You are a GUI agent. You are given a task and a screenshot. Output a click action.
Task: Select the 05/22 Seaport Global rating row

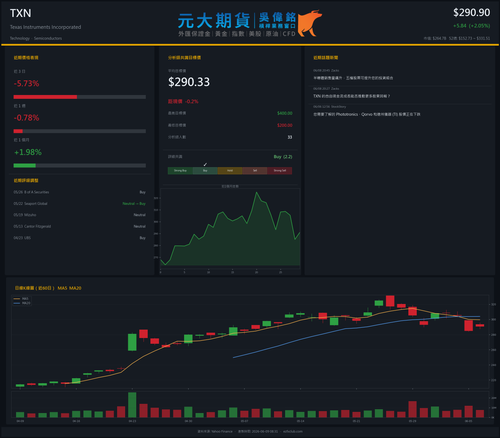(80, 204)
